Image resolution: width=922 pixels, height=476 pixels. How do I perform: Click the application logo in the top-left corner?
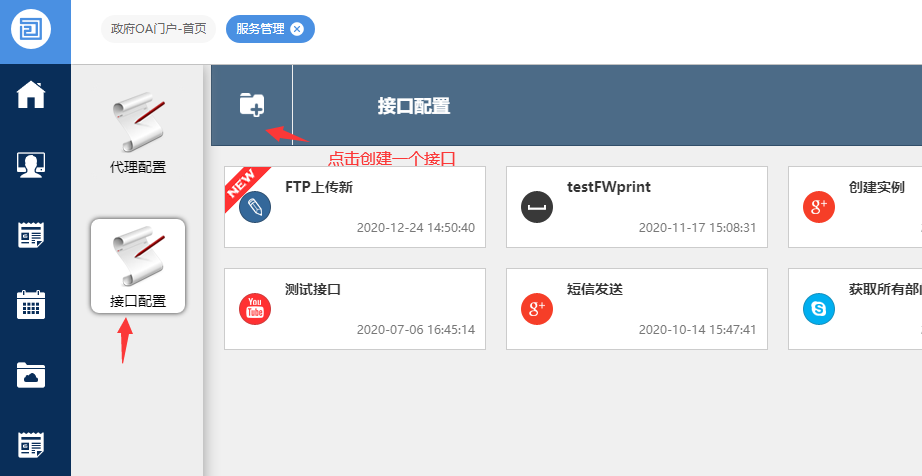click(31, 28)
